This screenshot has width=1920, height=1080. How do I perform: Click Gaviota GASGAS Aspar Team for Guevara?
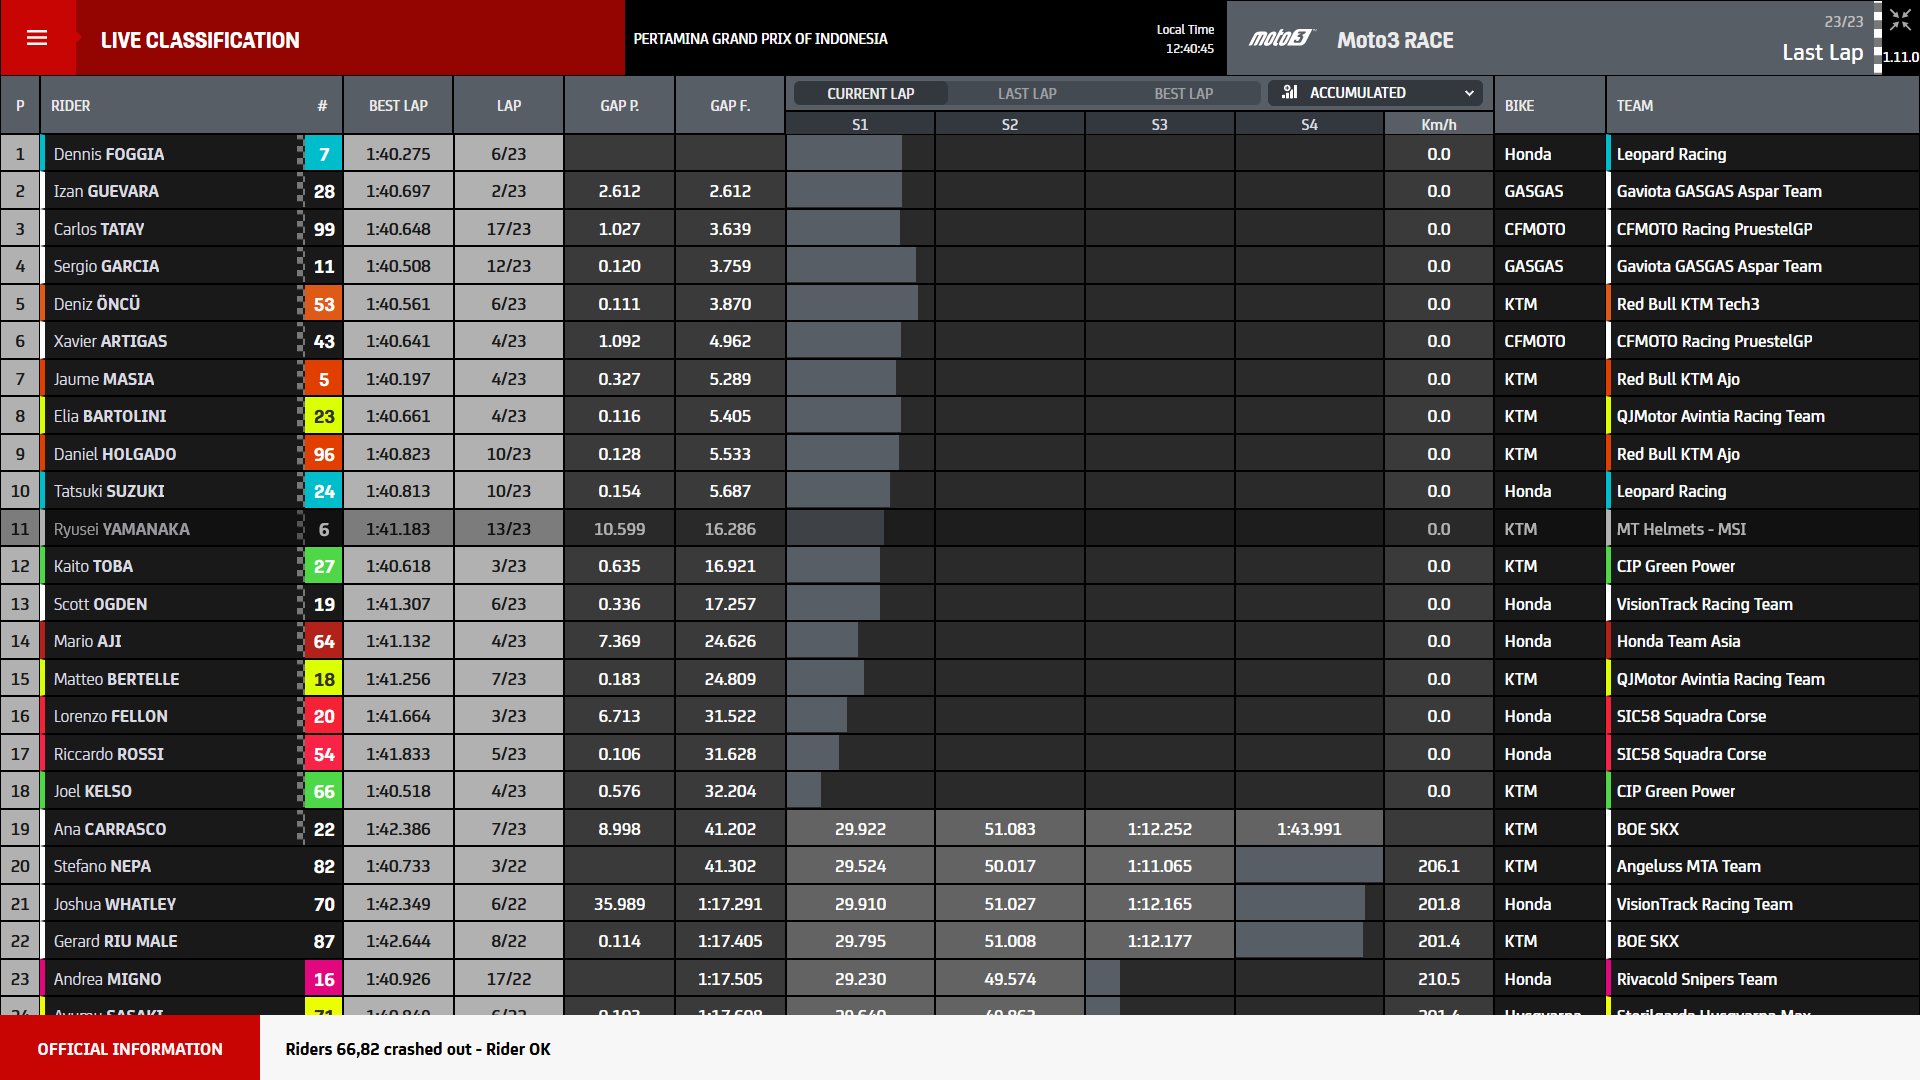coord(1719,191)
